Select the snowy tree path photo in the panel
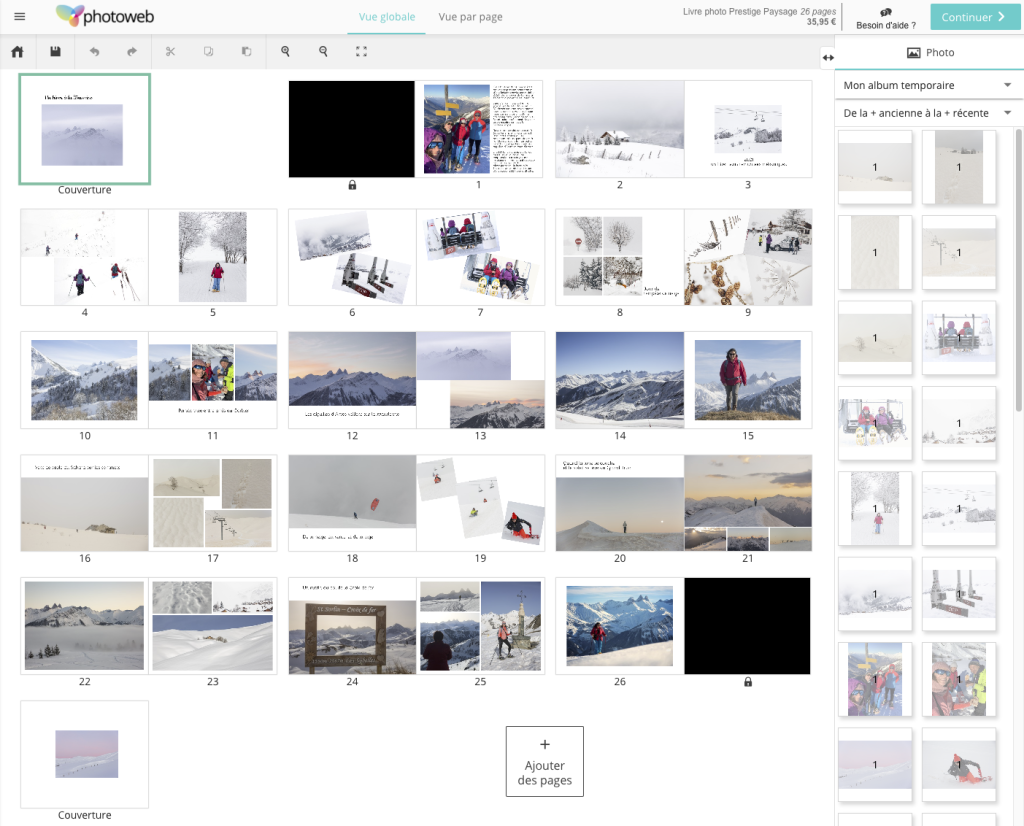1024x826 pixels. (x=875, y=509)
